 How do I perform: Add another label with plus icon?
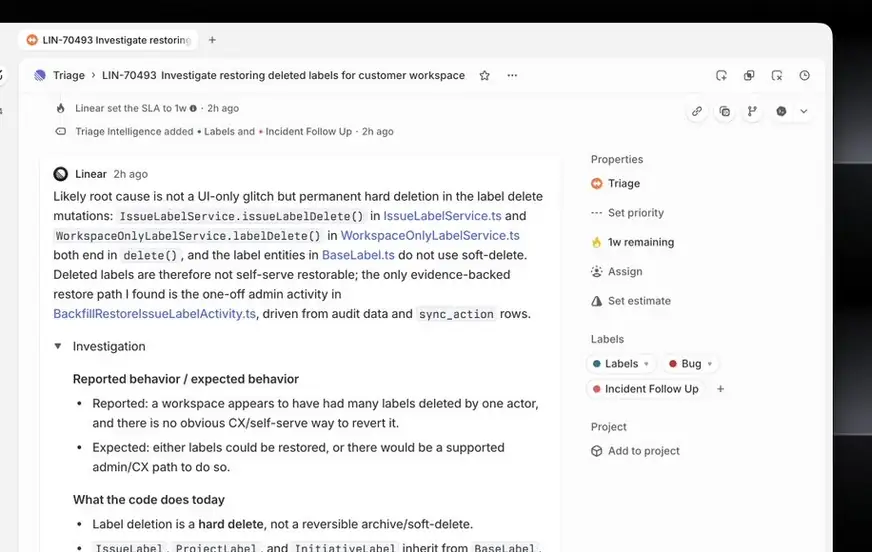720,389
